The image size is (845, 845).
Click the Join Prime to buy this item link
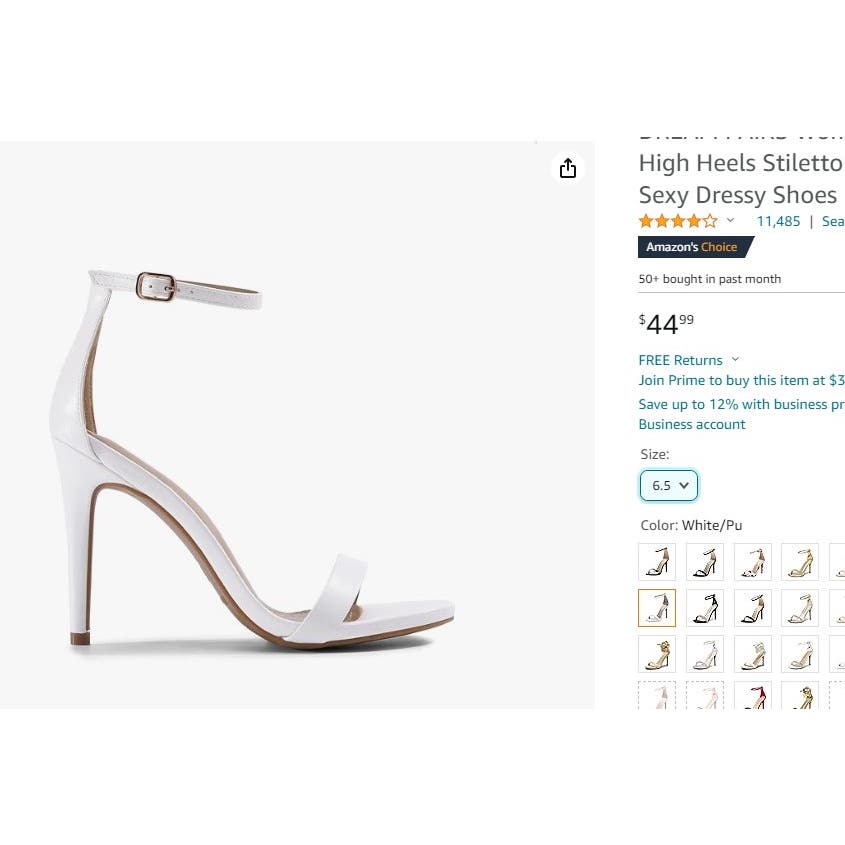pyautogui.click(x=741, y=380)
